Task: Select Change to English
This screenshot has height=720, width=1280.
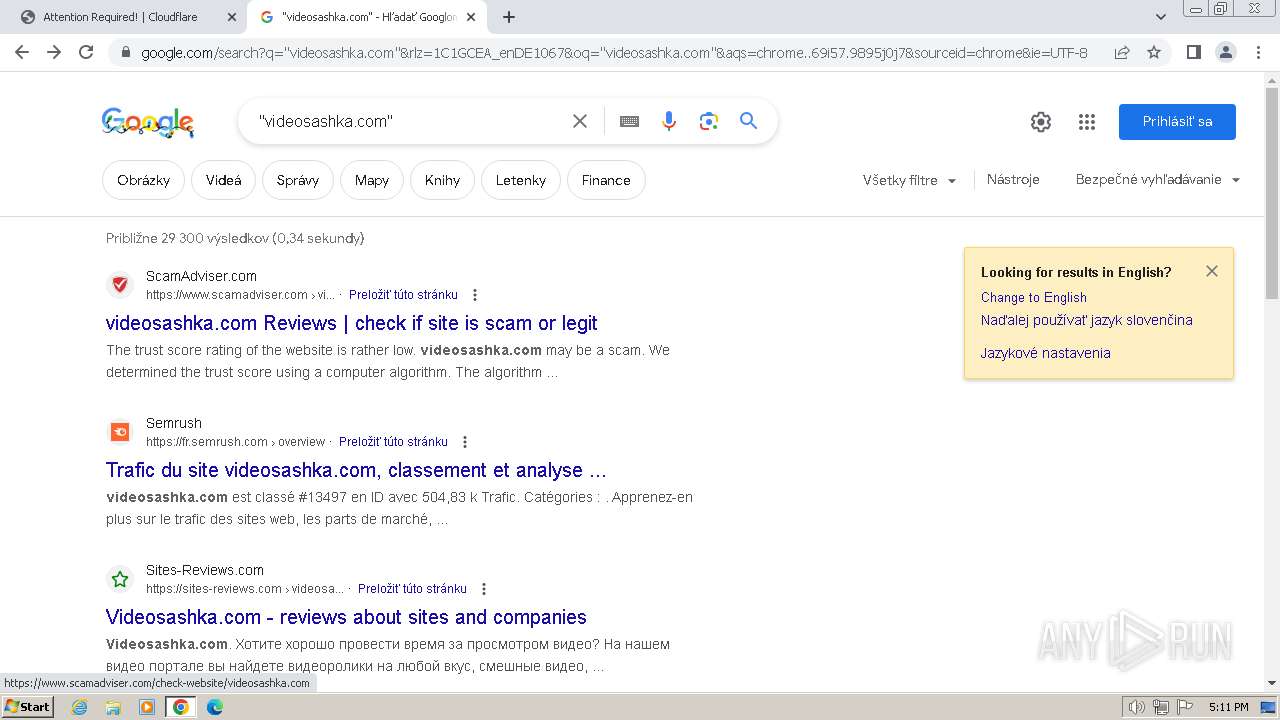Action: point(1033,297)
